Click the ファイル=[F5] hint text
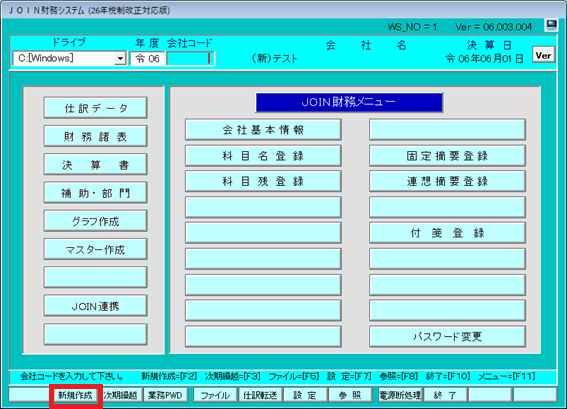Viewport: 567px width, 409px height. click(294, 376)
